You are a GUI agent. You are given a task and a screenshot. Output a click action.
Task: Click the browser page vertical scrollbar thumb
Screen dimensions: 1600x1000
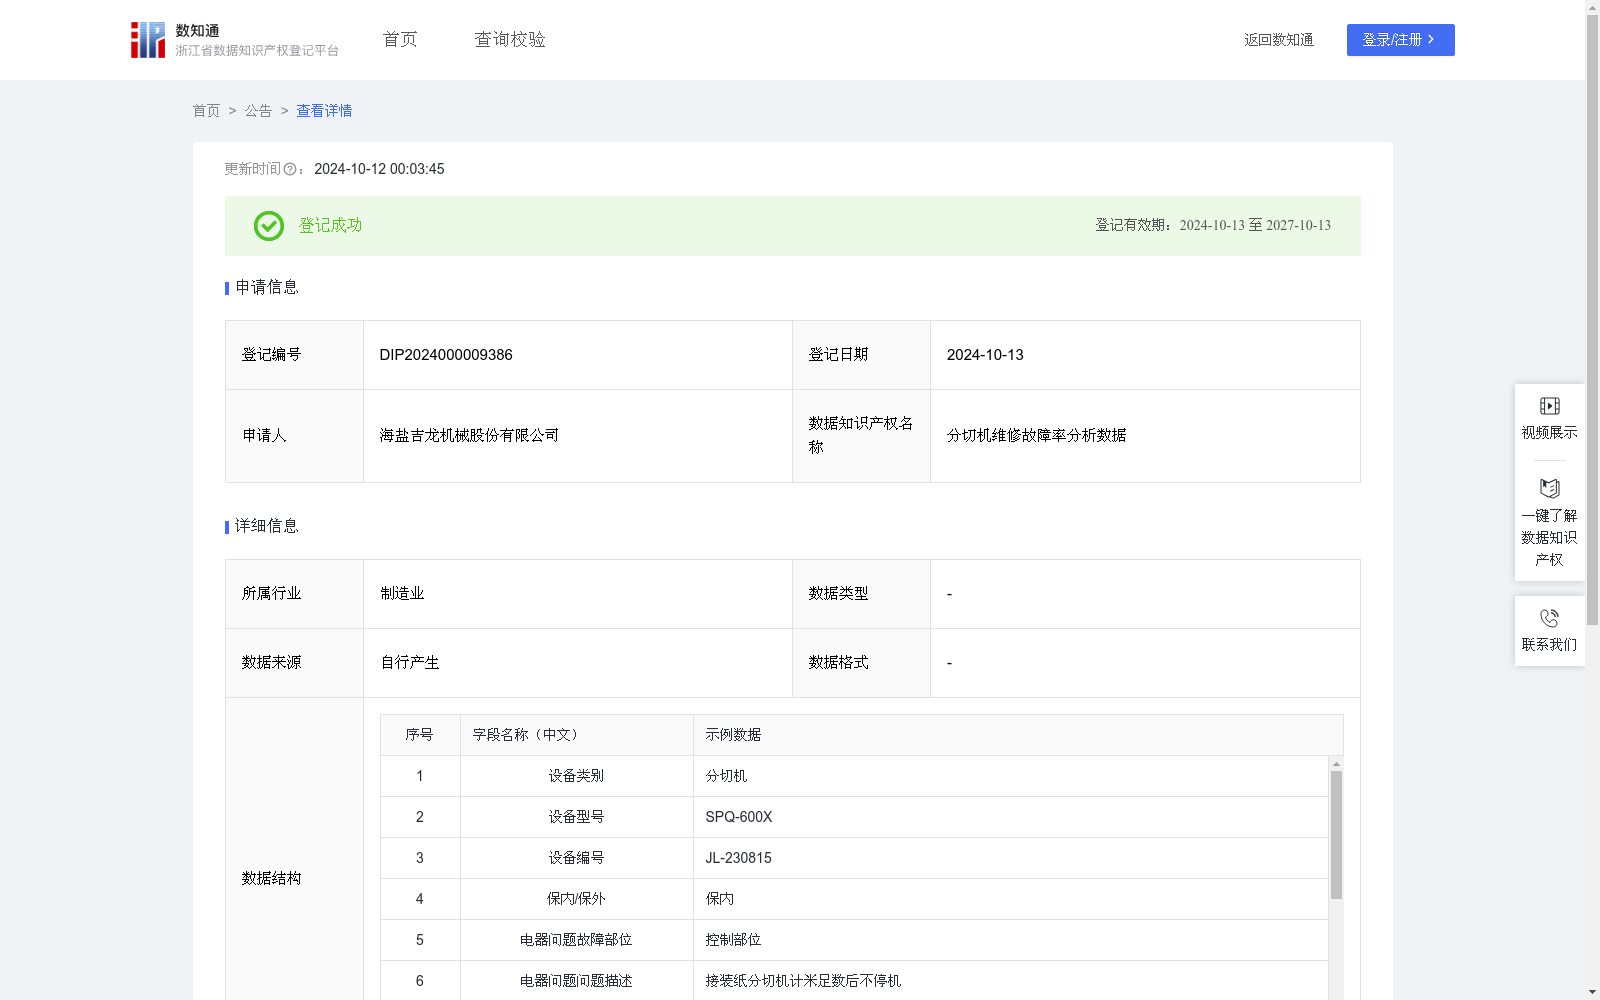pyautogui.click(x=1592, y=320)
